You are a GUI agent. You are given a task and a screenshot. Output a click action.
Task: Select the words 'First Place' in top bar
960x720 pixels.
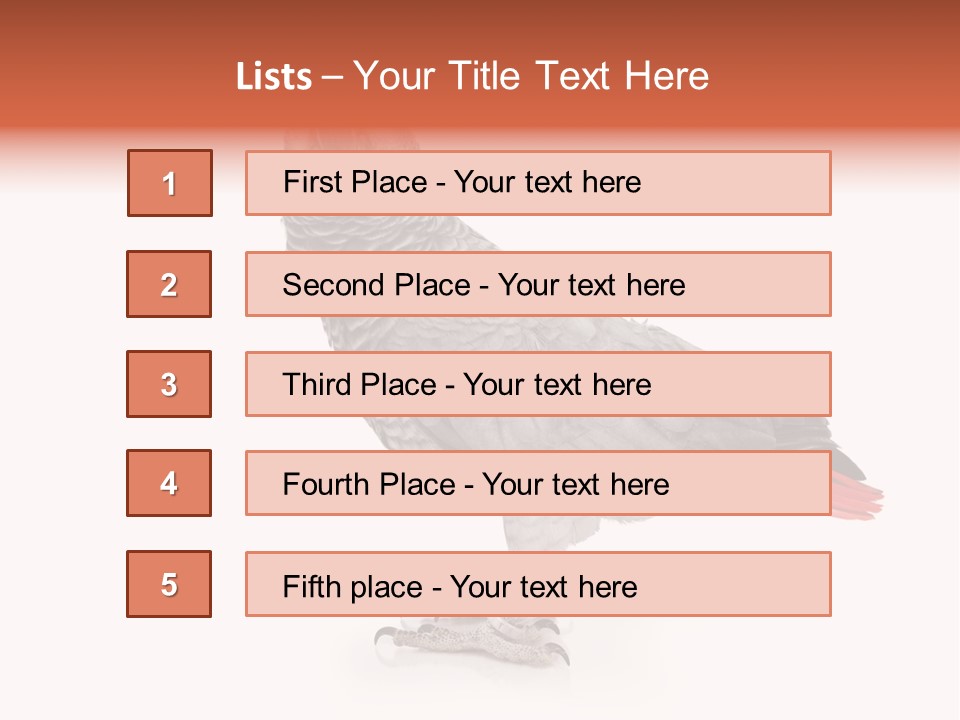(x=356, y=182)
